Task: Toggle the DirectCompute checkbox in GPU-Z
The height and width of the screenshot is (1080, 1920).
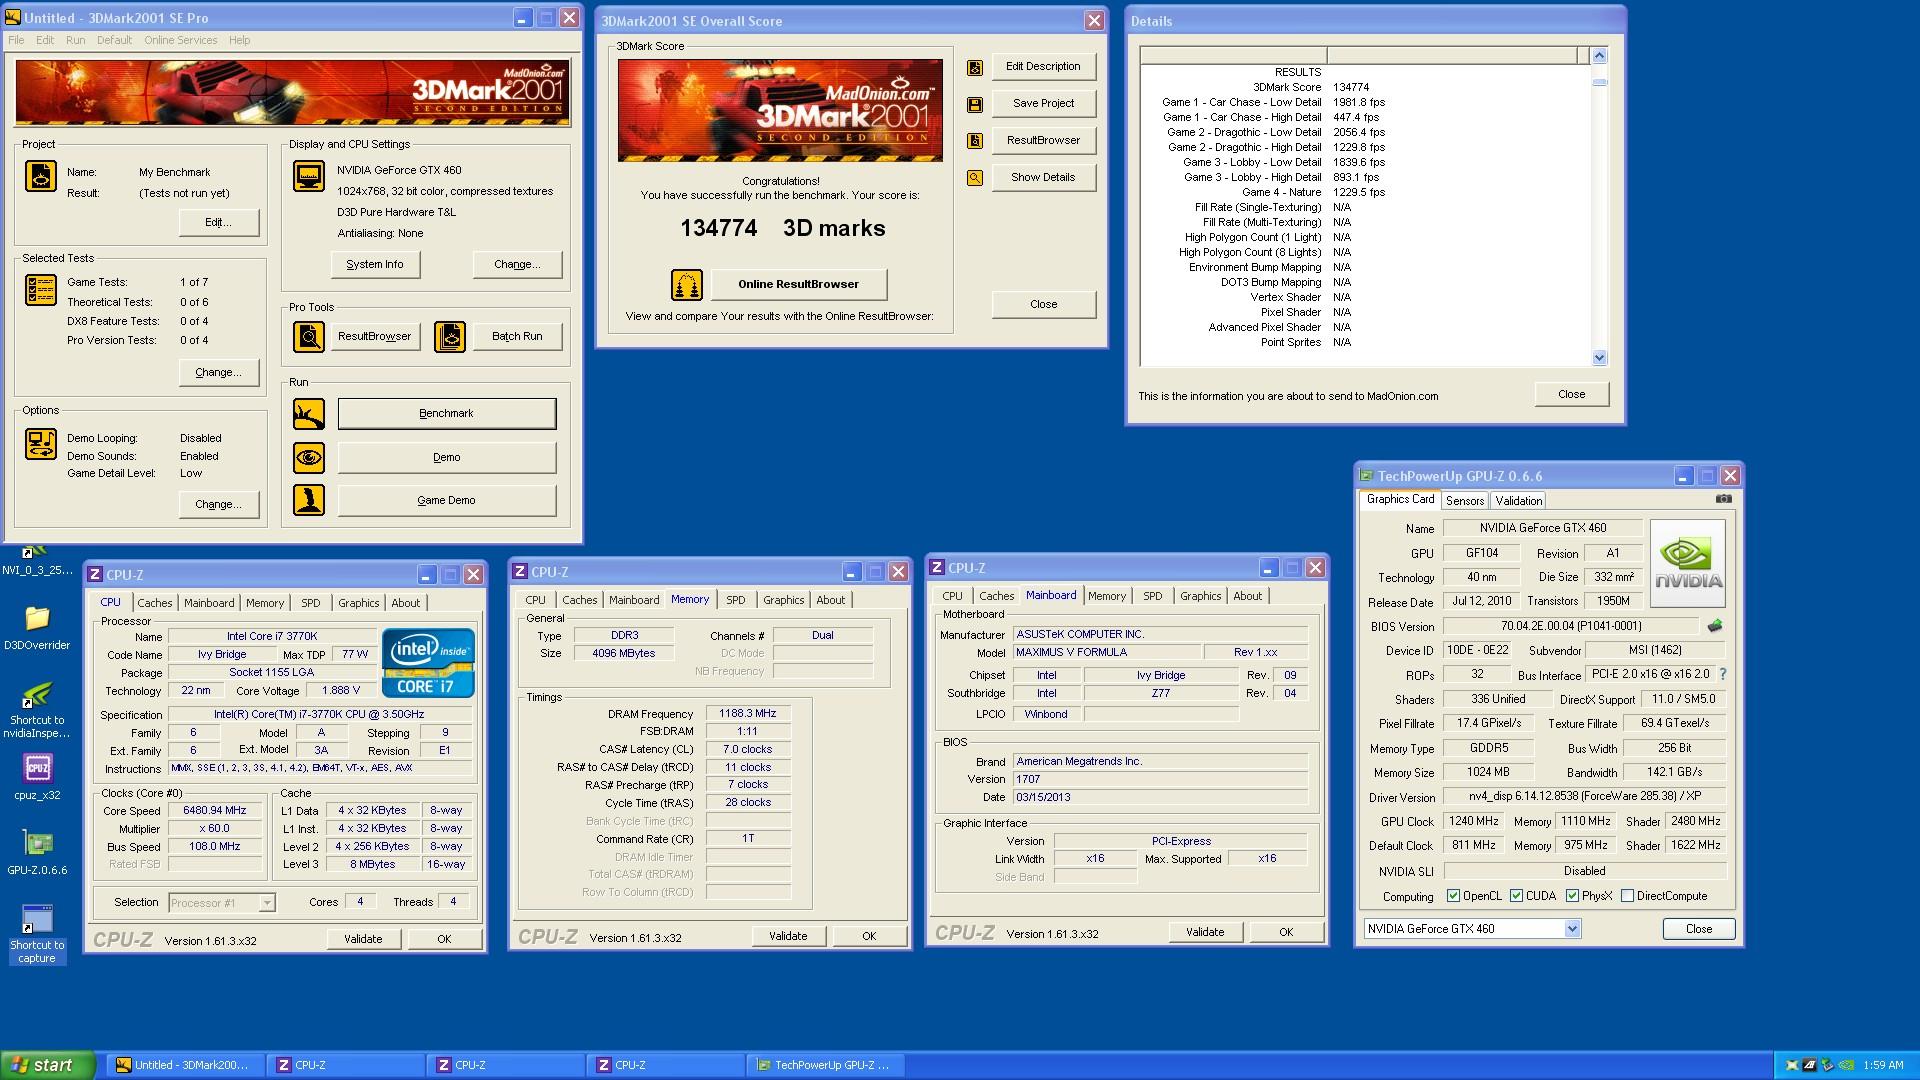Action: pyautogui.click(x=1628, y=896)
